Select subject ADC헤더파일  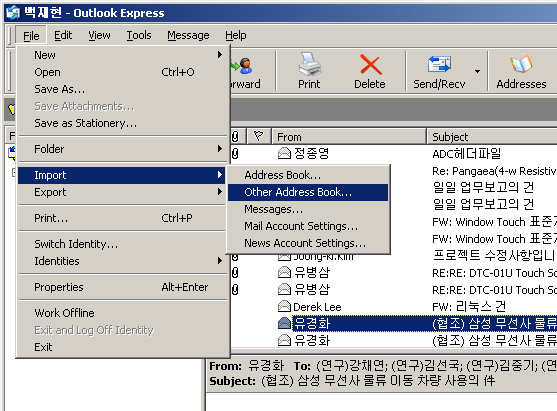(x=466, y=154)
